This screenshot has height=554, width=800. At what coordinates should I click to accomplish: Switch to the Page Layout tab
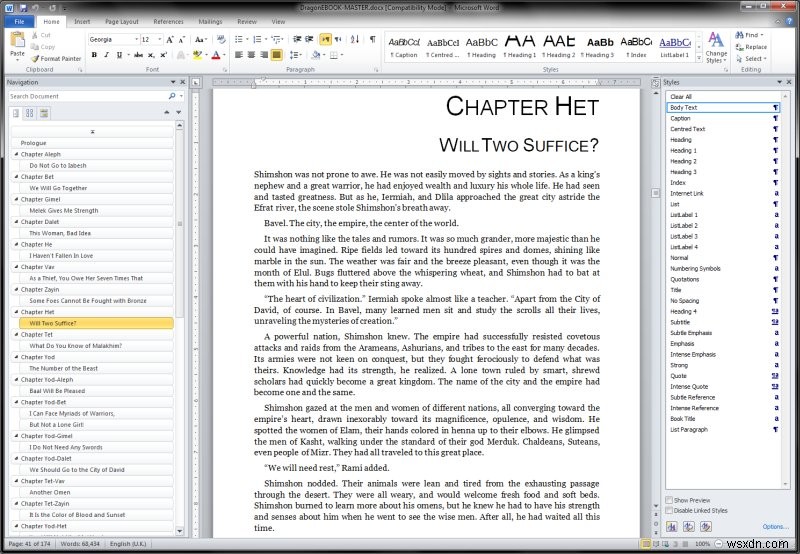coord(121,21)
